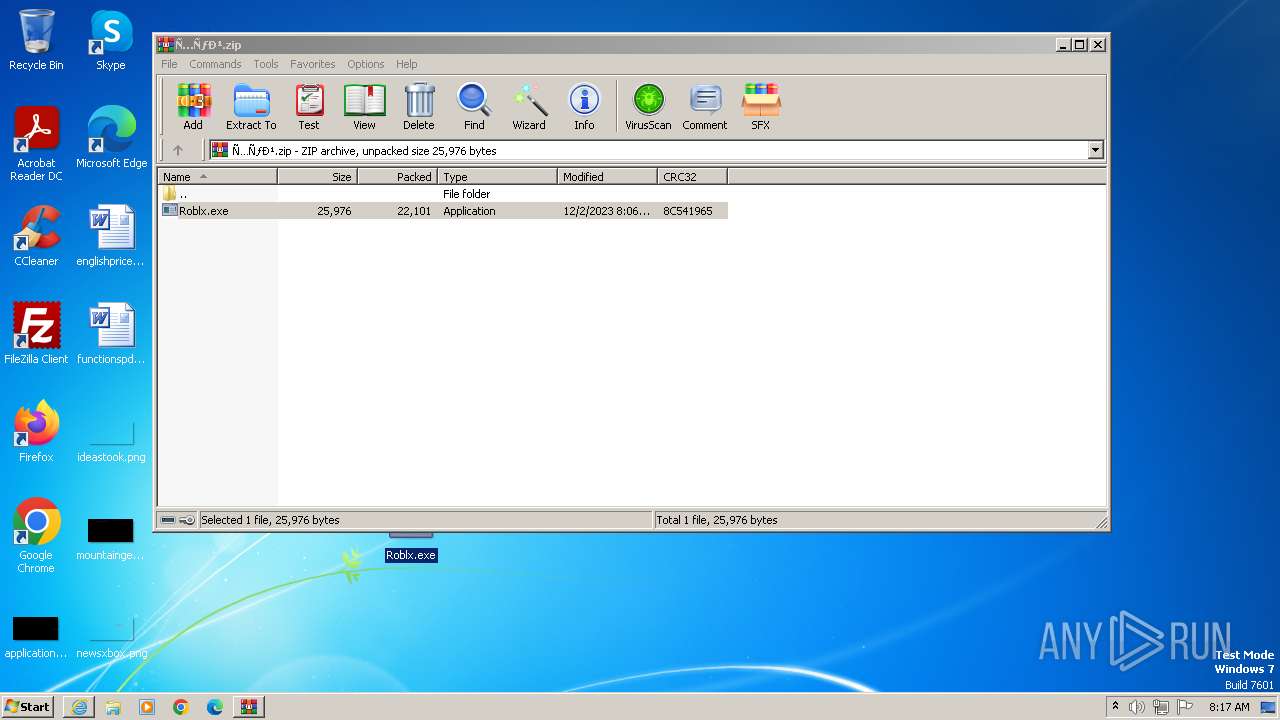Click 'Total 1 file, 25,976 bytes' status text
This screenshot has width=1280, height=720.
coord(716,520)
